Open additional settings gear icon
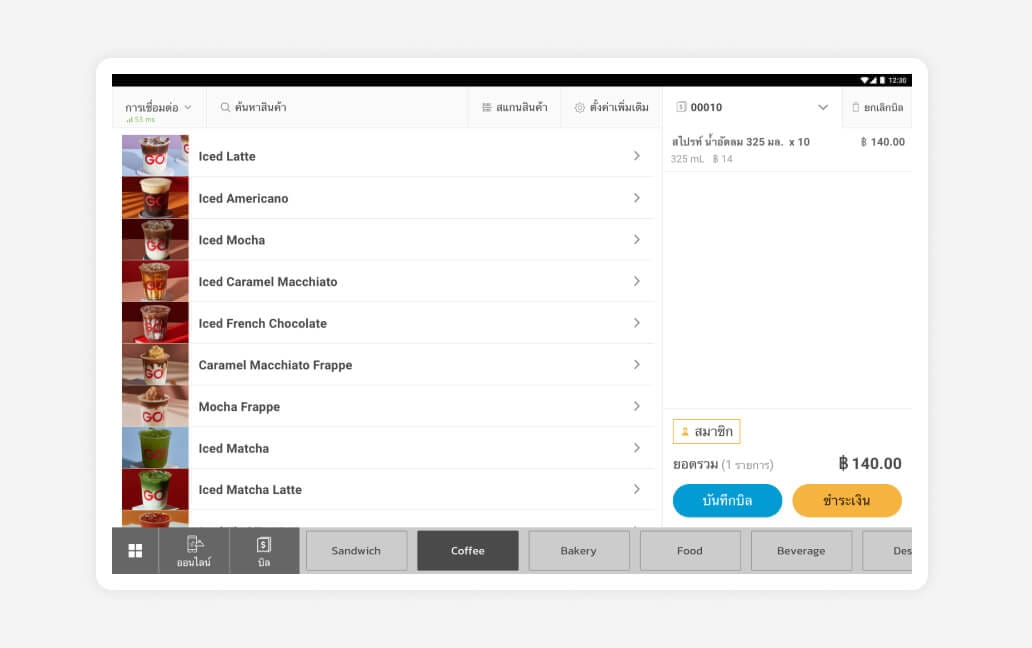1032x648 pixels. [x=579, y=107]
